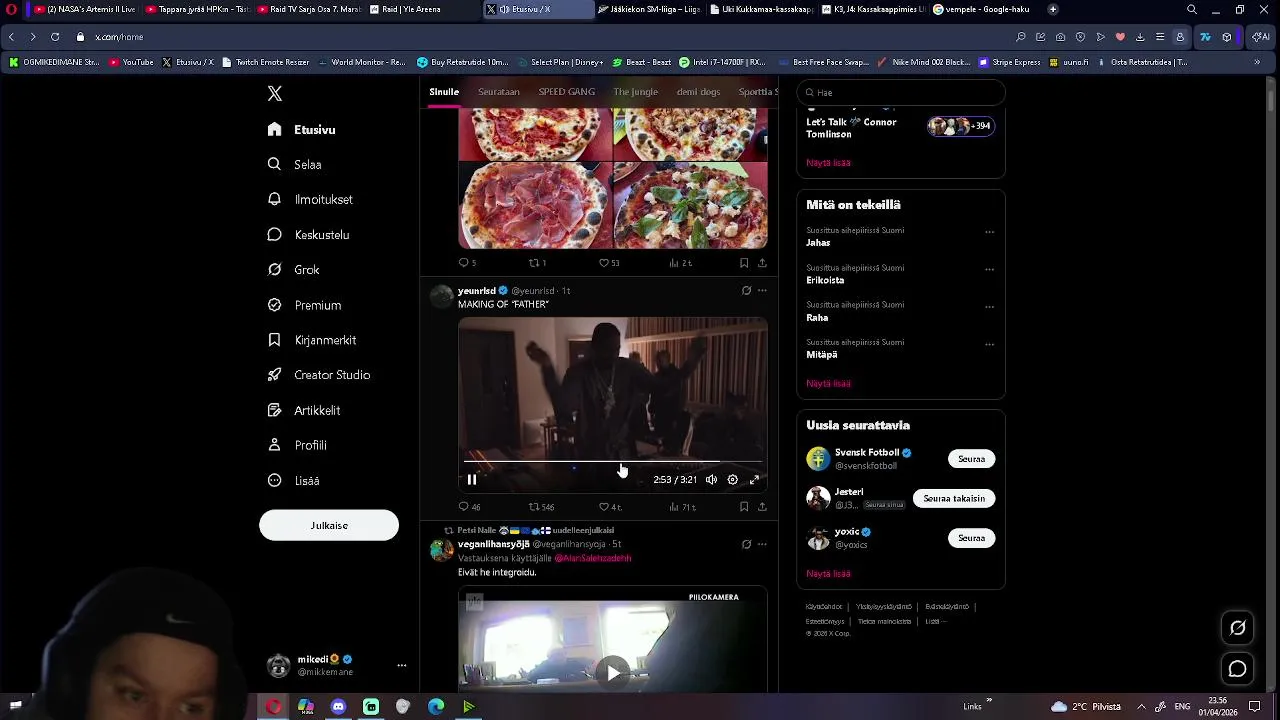Toggle video fullscreen
The height and width of the screenshot is (720, 1280).
pyautogui.click(x=755, y=480)
